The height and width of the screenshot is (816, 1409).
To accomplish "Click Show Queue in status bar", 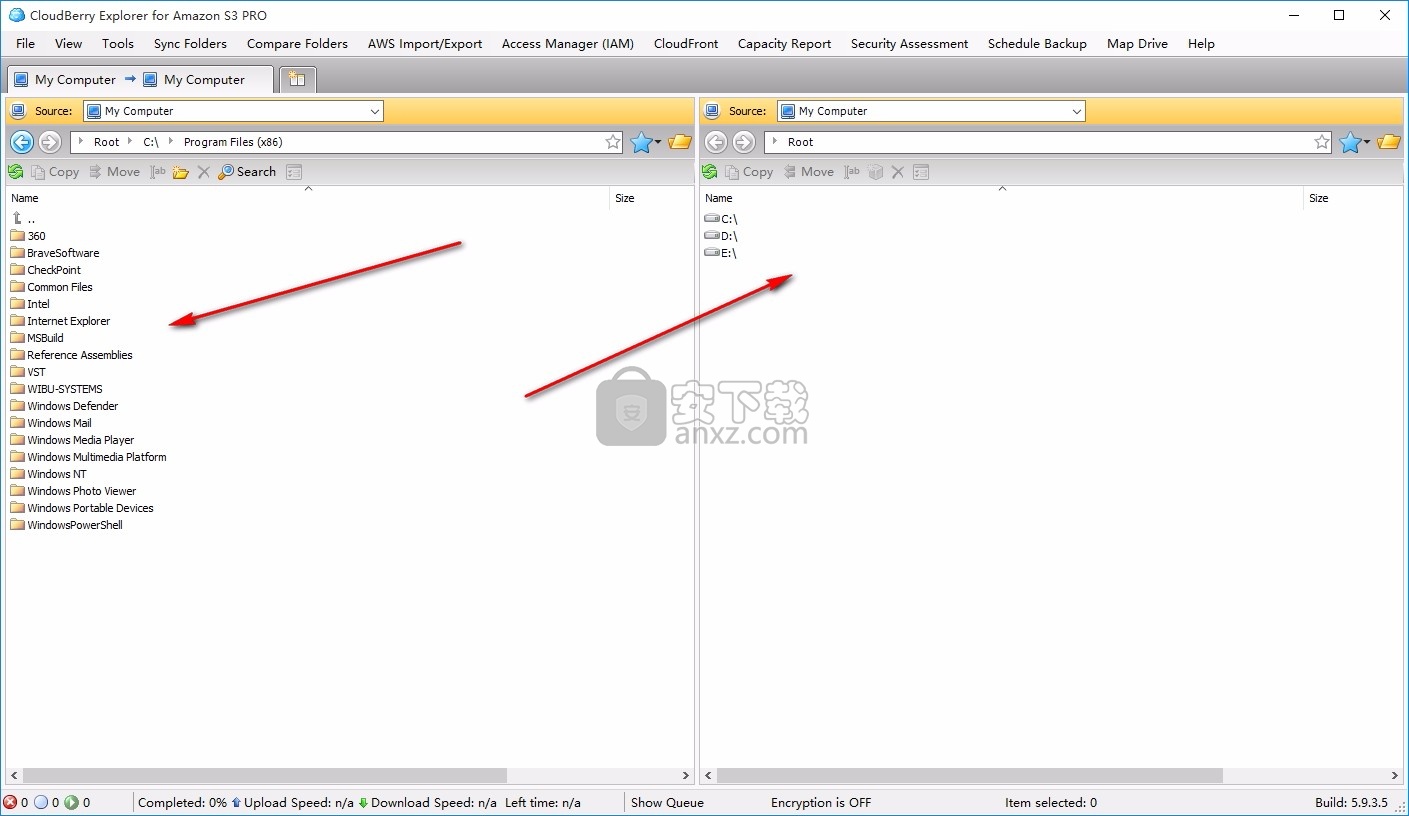I will tap(667, 802).
